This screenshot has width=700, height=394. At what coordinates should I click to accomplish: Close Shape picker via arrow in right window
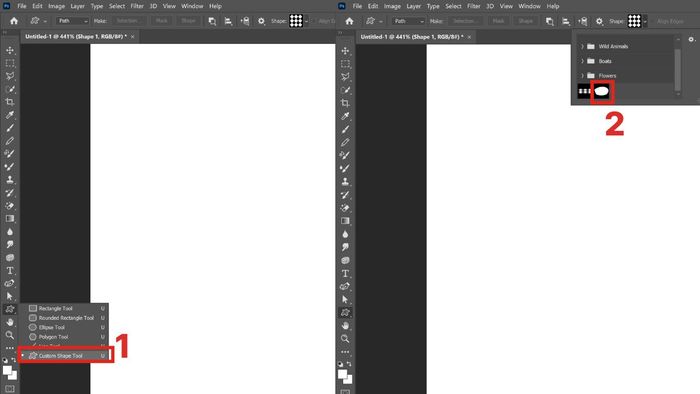point(645,21)
